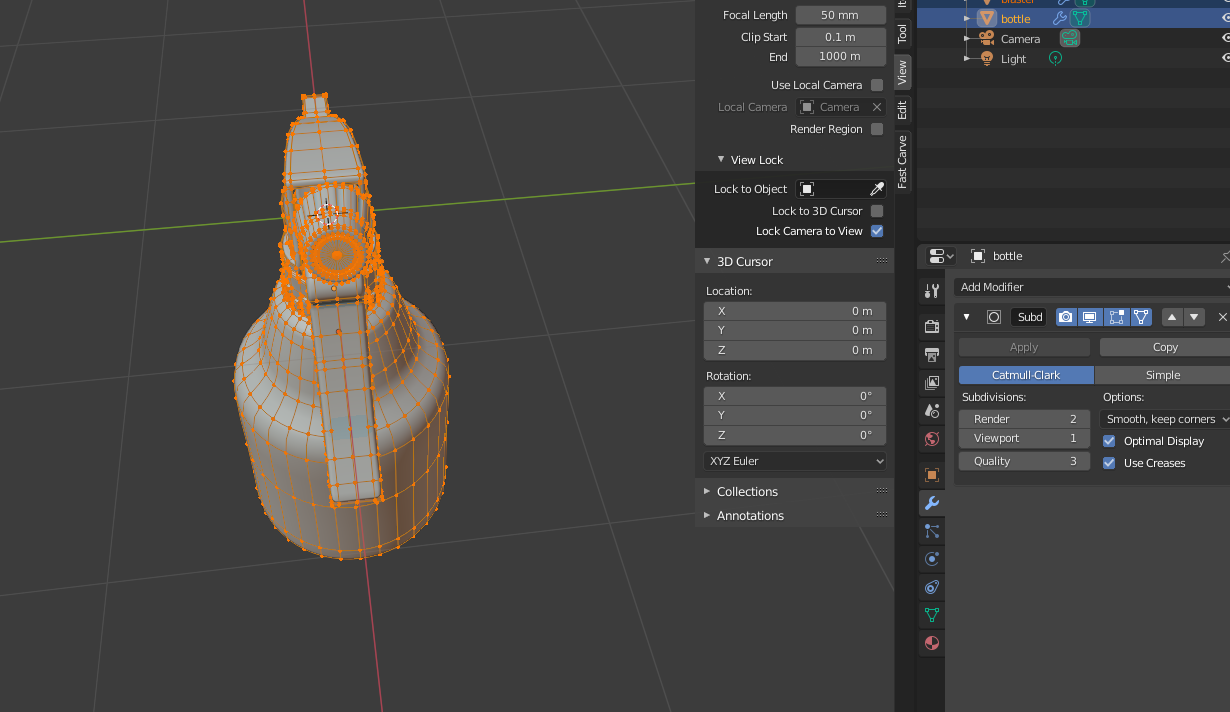1230x712 pixels.
Task: Open the Particle Properties tab
Action: 931,531
